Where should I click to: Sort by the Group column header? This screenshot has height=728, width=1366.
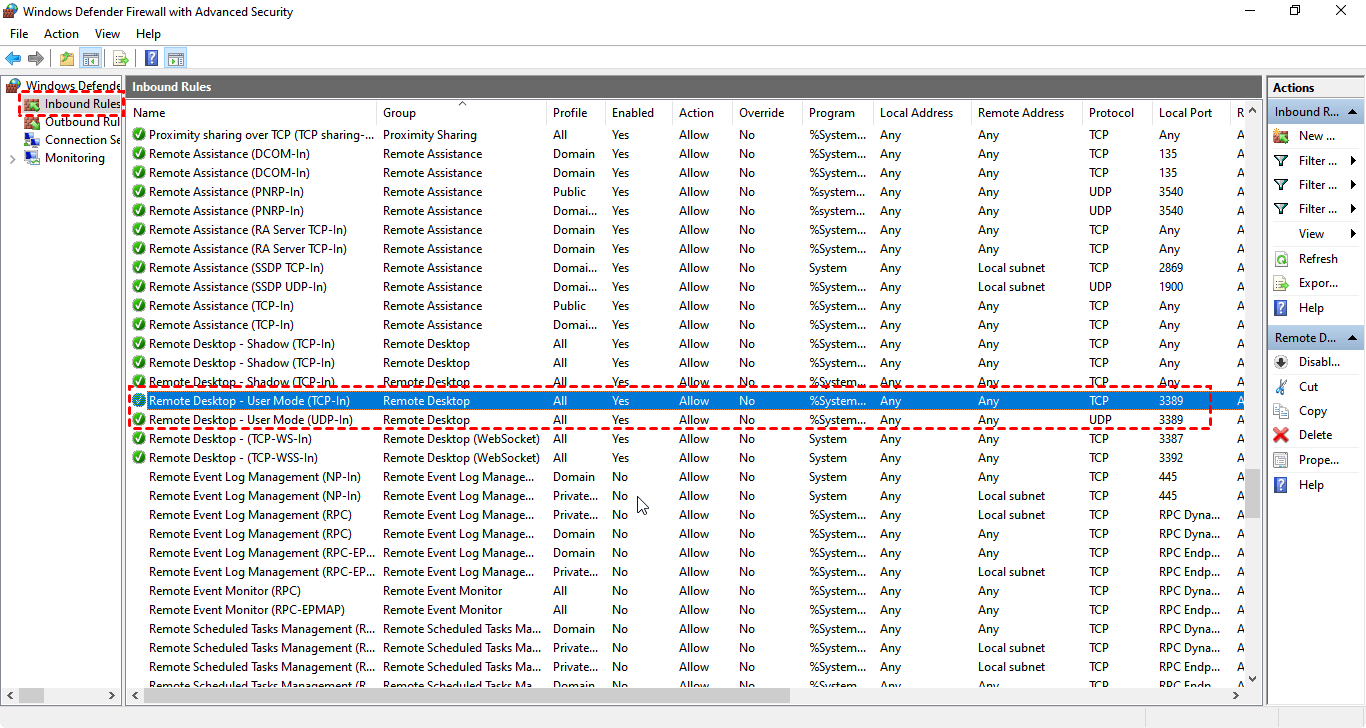tap(462, 113)
